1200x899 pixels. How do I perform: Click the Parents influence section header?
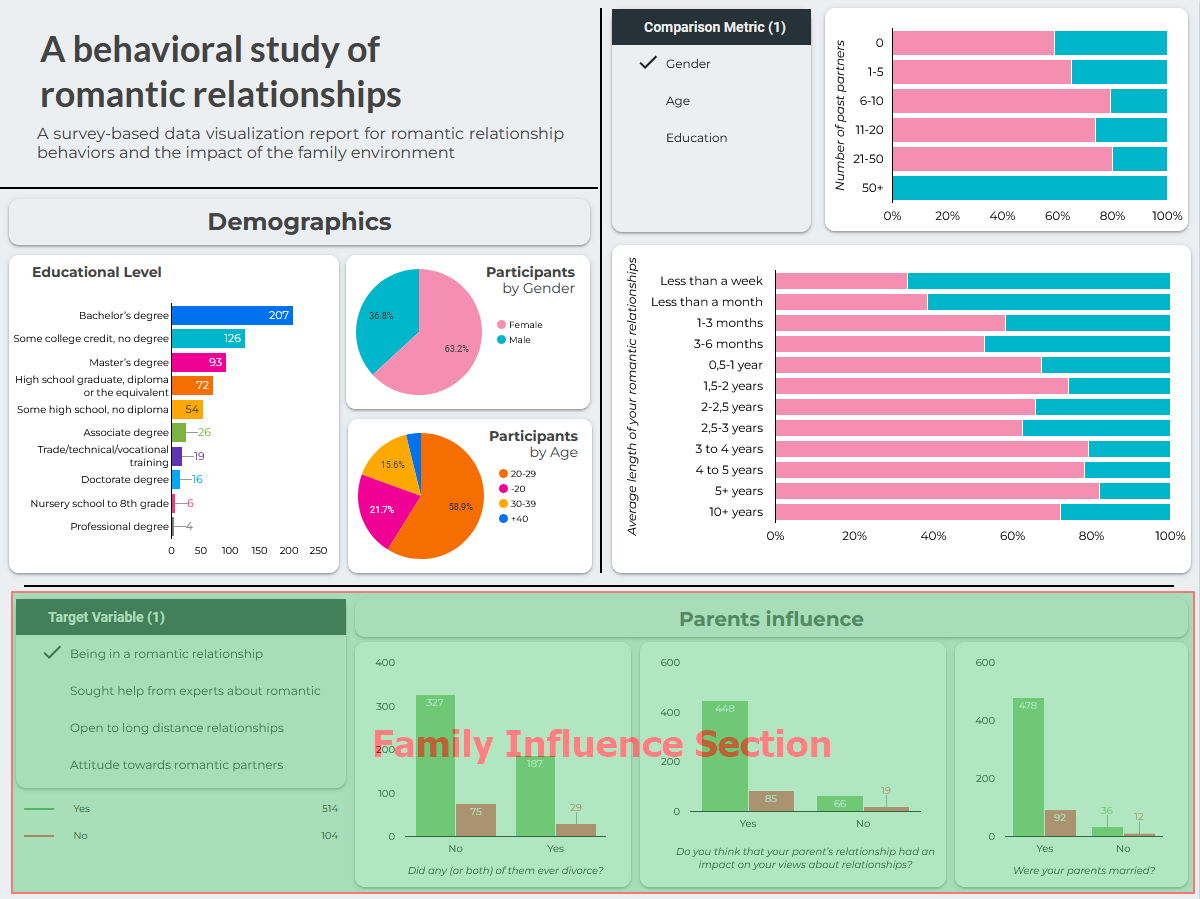pyautogui.click(x=771, y=619)
